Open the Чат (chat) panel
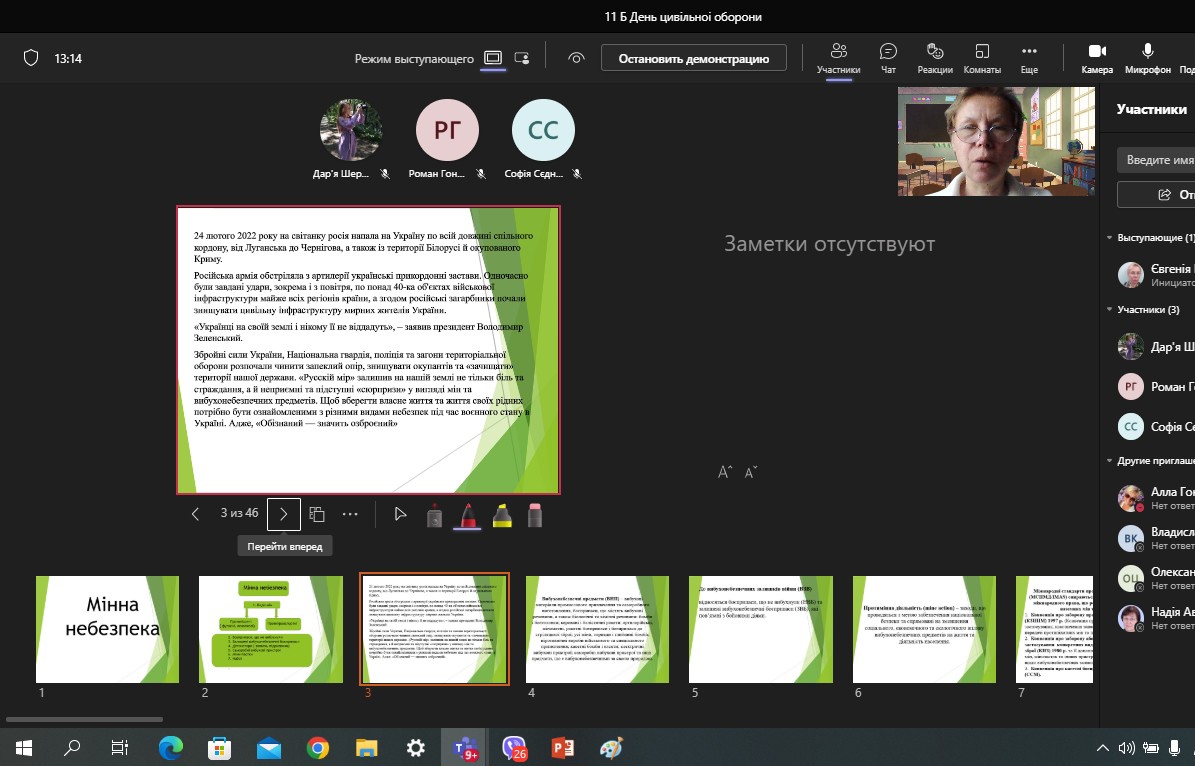Viewport: 1195px width, 766px height. click(x=888, y=58)
